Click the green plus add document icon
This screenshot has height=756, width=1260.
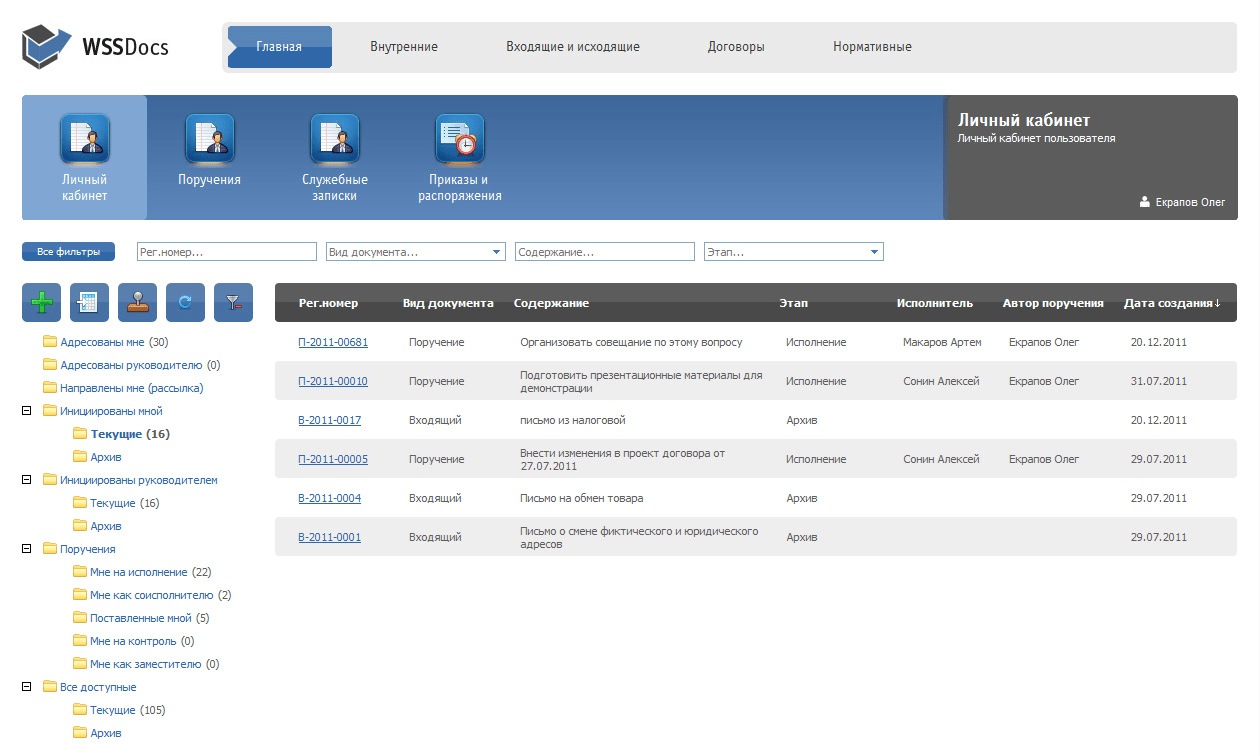click(42, 303)
